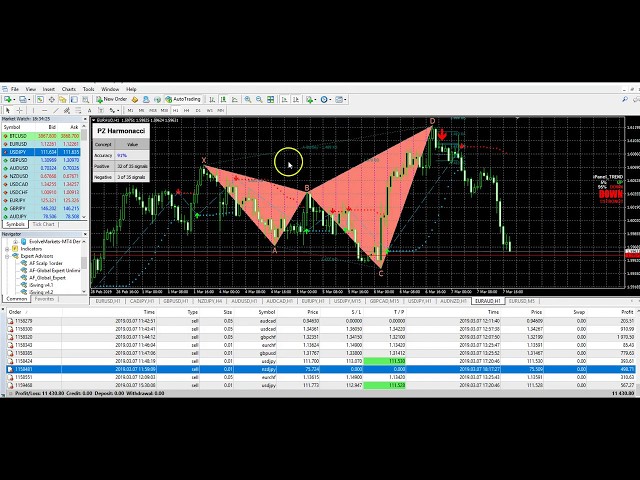Open AF Scalp Trader expert advisor
Viewport: 640px width, 480px height.
coord(43,262)
